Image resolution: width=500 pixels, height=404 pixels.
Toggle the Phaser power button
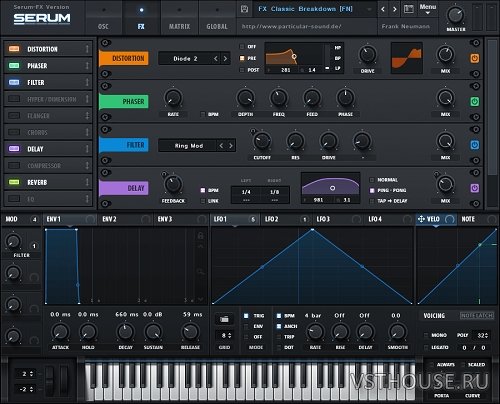tap(475, 101)
